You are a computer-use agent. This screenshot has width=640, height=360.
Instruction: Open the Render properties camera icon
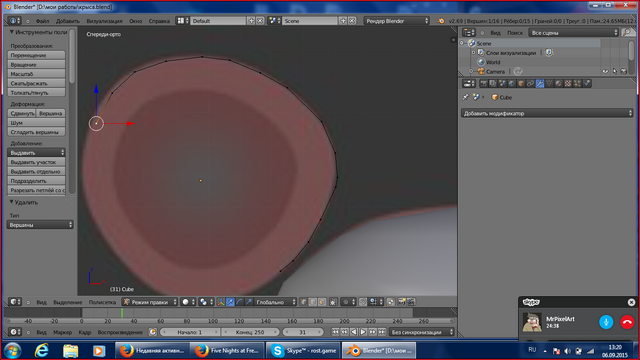pos(484,84)
